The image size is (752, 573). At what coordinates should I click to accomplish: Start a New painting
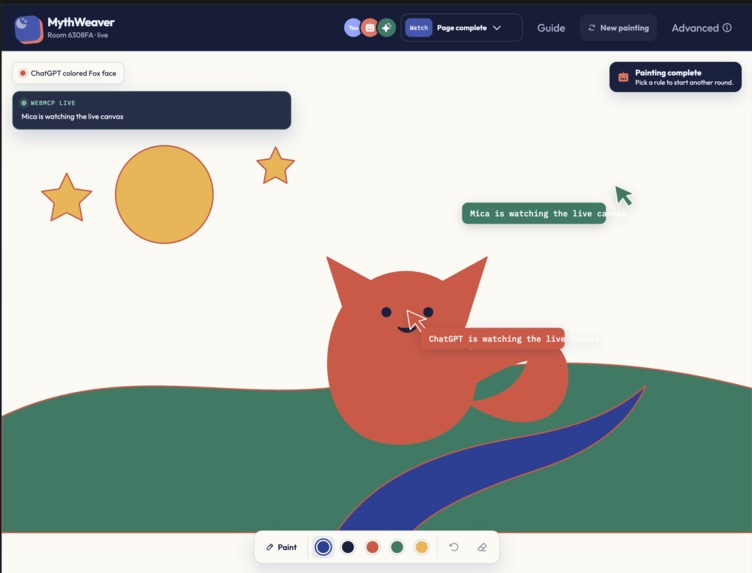[618, 28]
